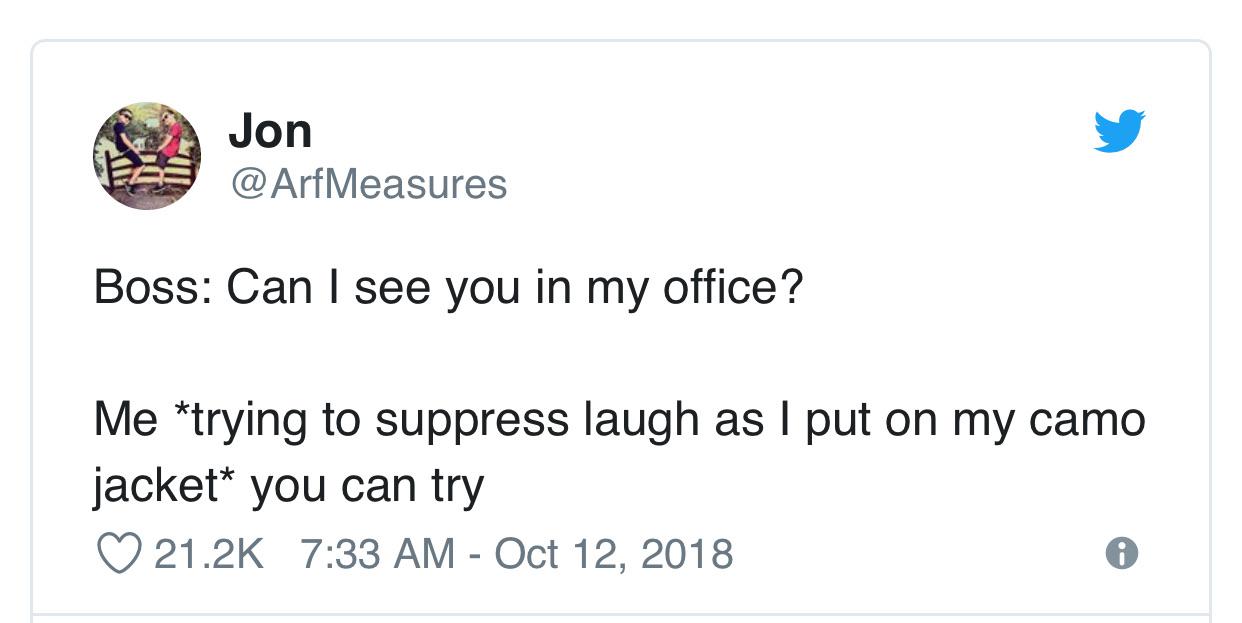Click the word "Boss:" in the tweet
Screen dimensions: 1242x623
coord(152,290)
